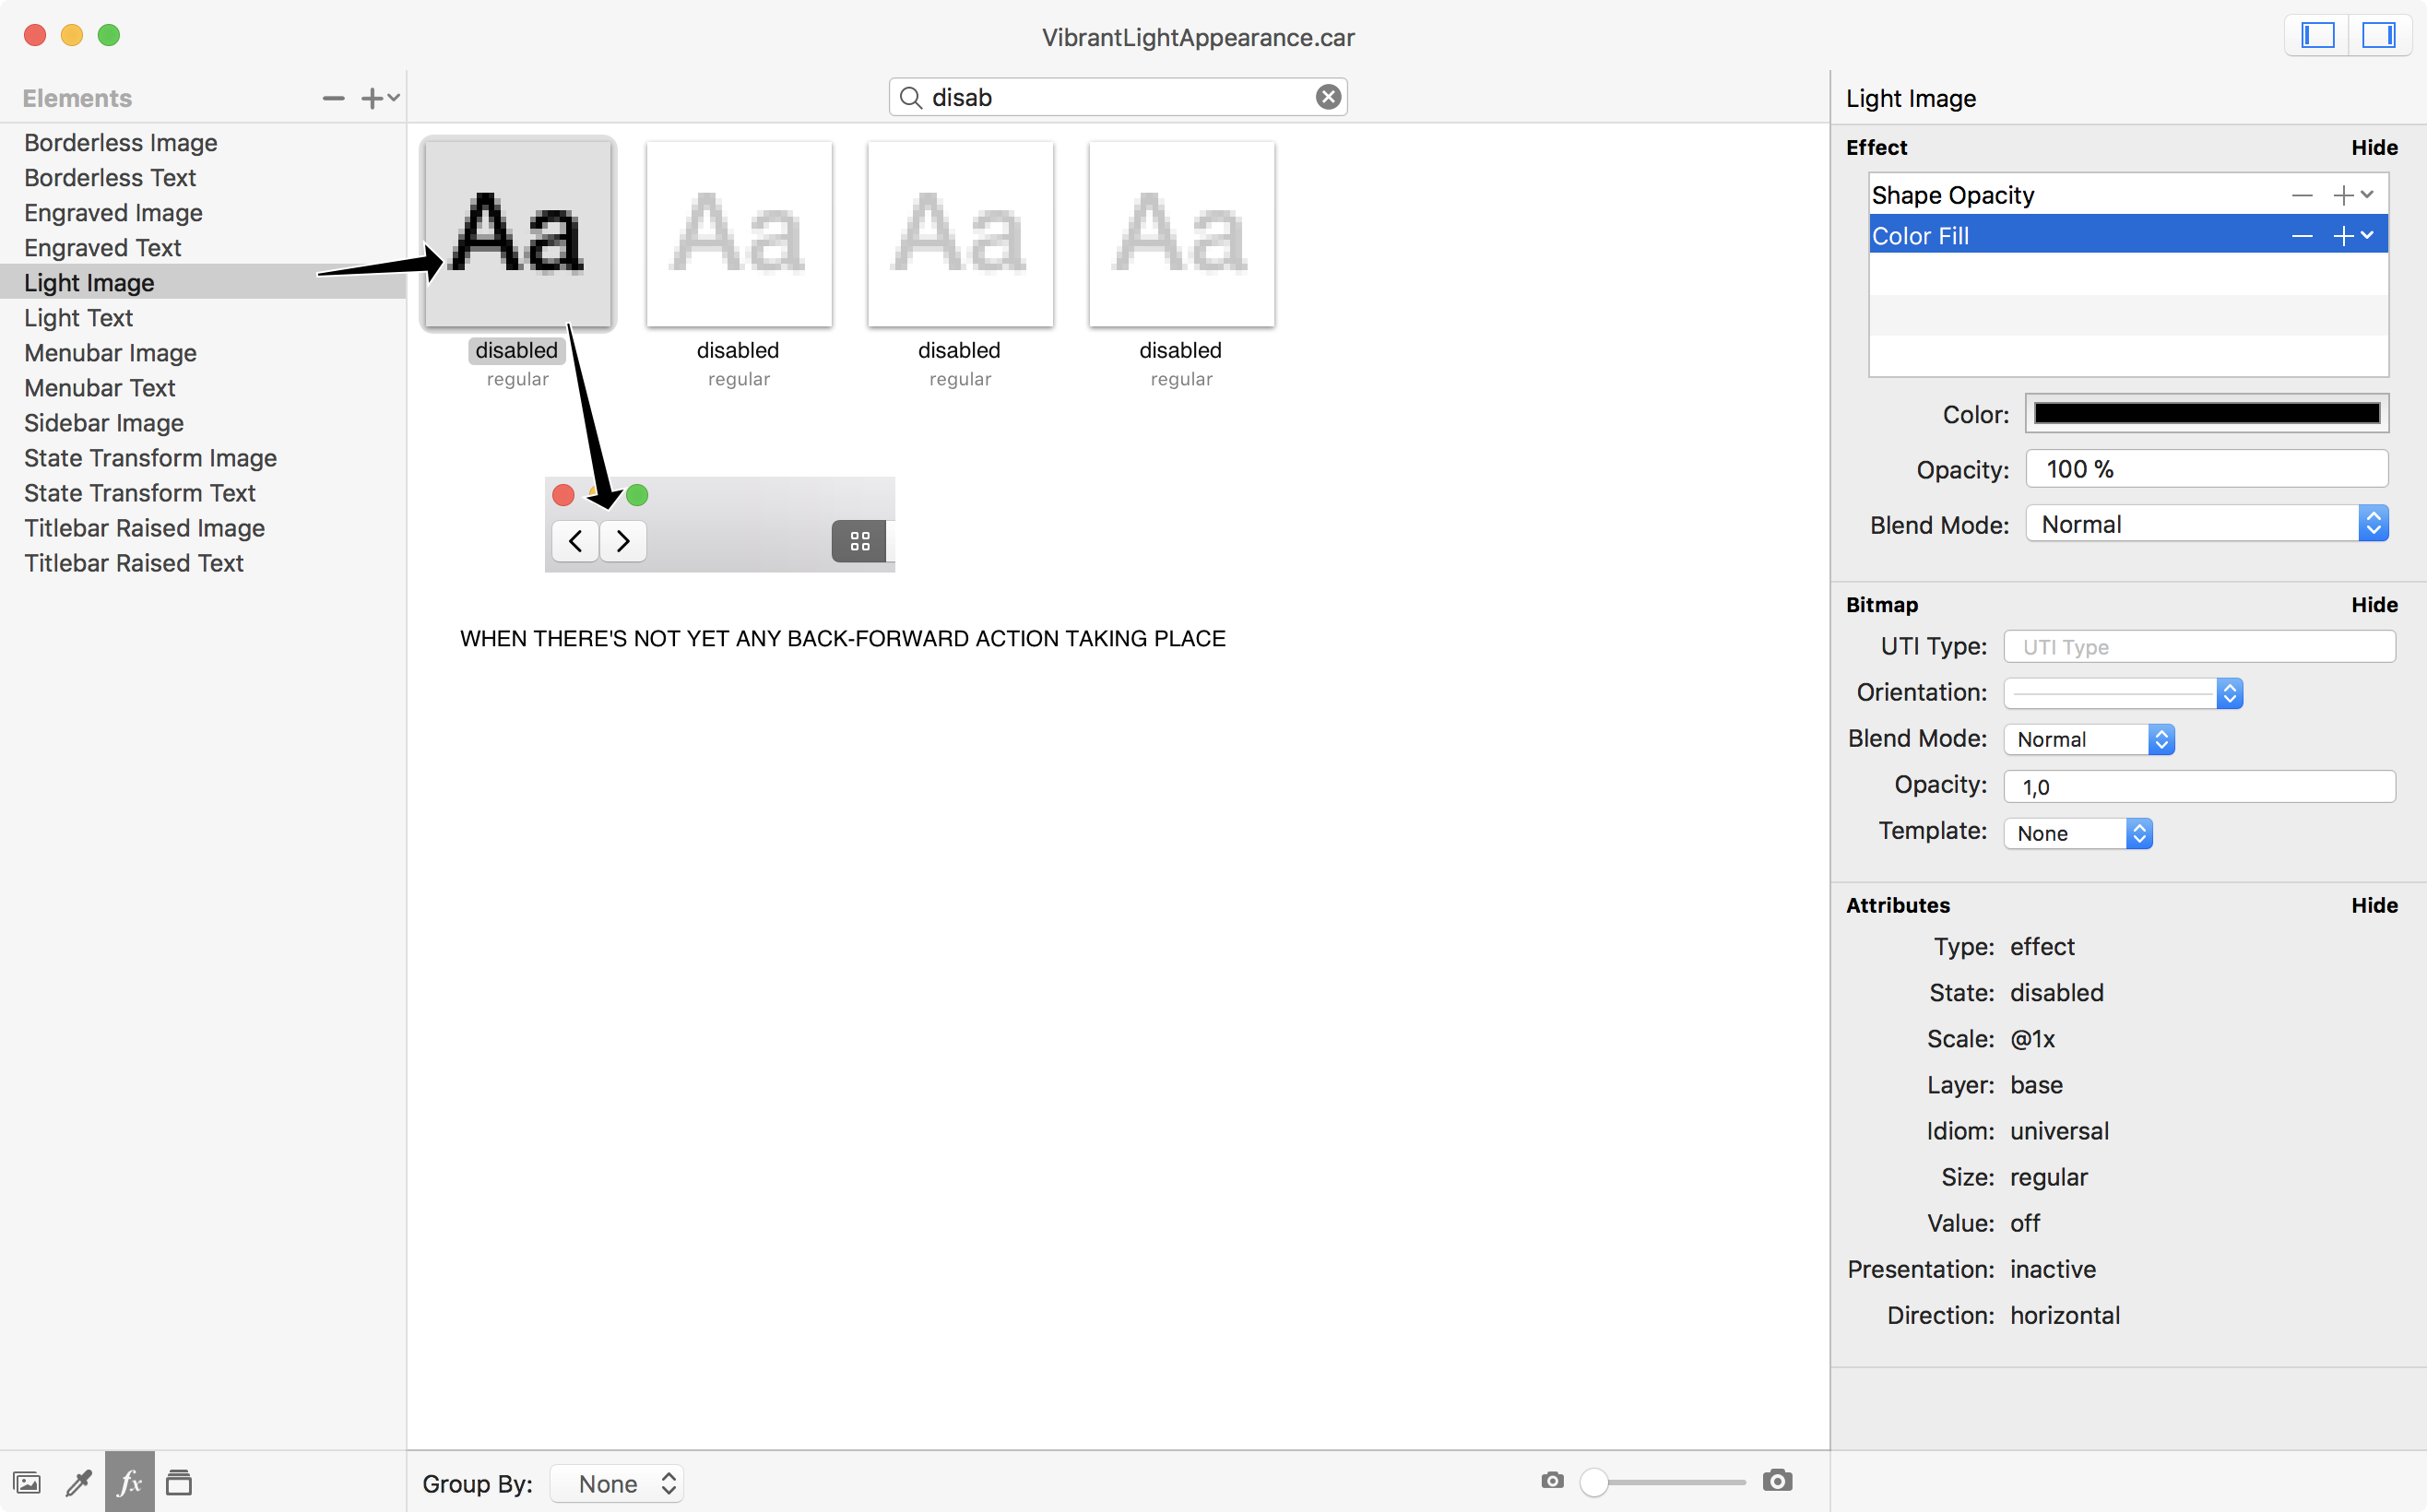
Task: Open the Group By None dropdown
Action: [617, 1483]
